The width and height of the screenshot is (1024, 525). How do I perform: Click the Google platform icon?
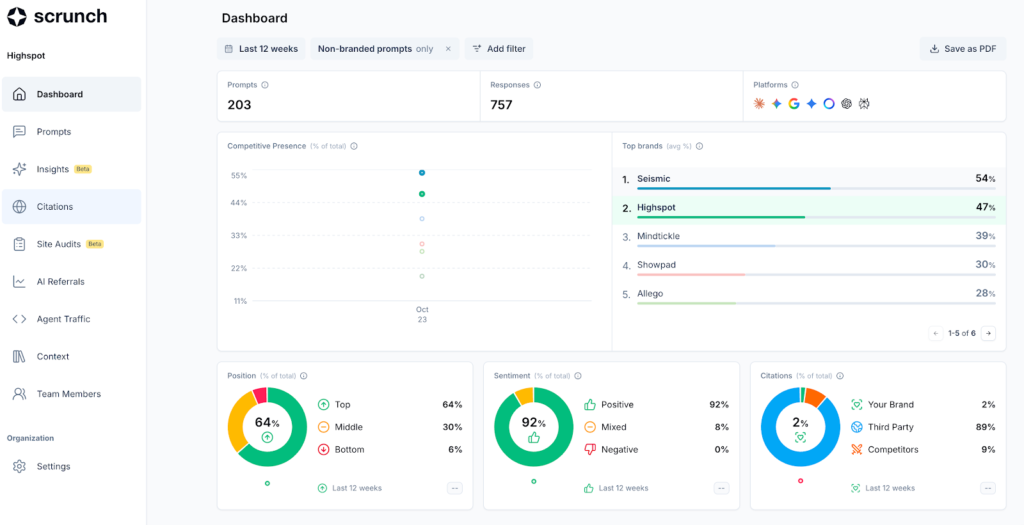pyautogui.click(x=794, y=104)
